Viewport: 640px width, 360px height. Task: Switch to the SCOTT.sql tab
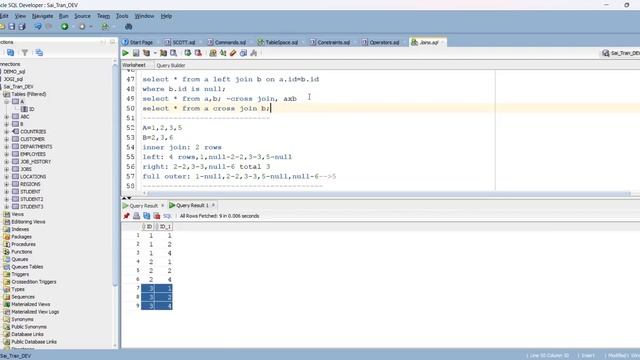pyautogui.click(x=180, y=42)
